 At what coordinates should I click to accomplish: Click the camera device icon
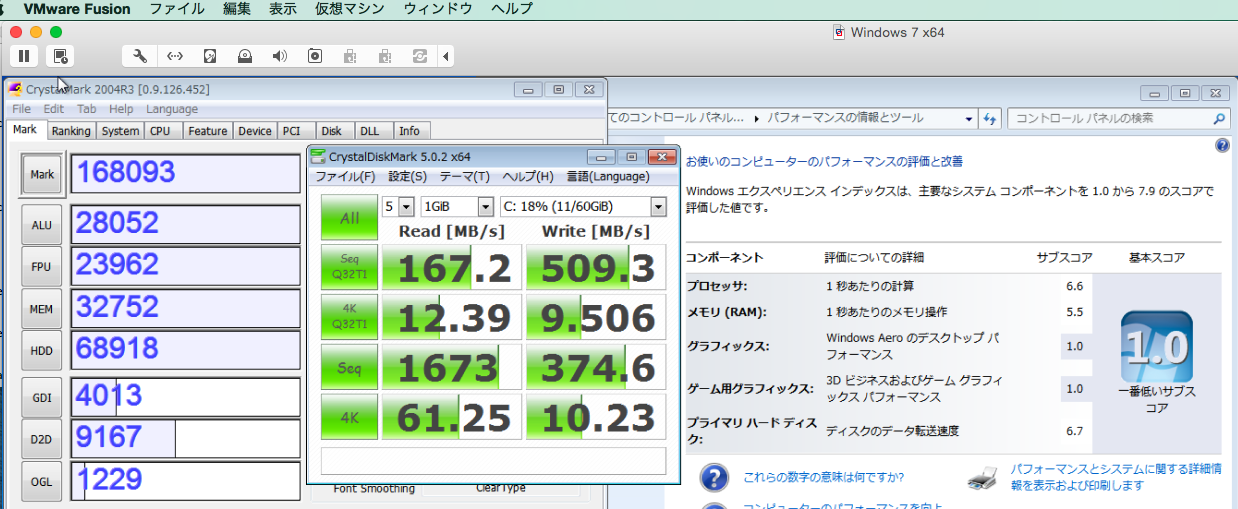(315, 56)
